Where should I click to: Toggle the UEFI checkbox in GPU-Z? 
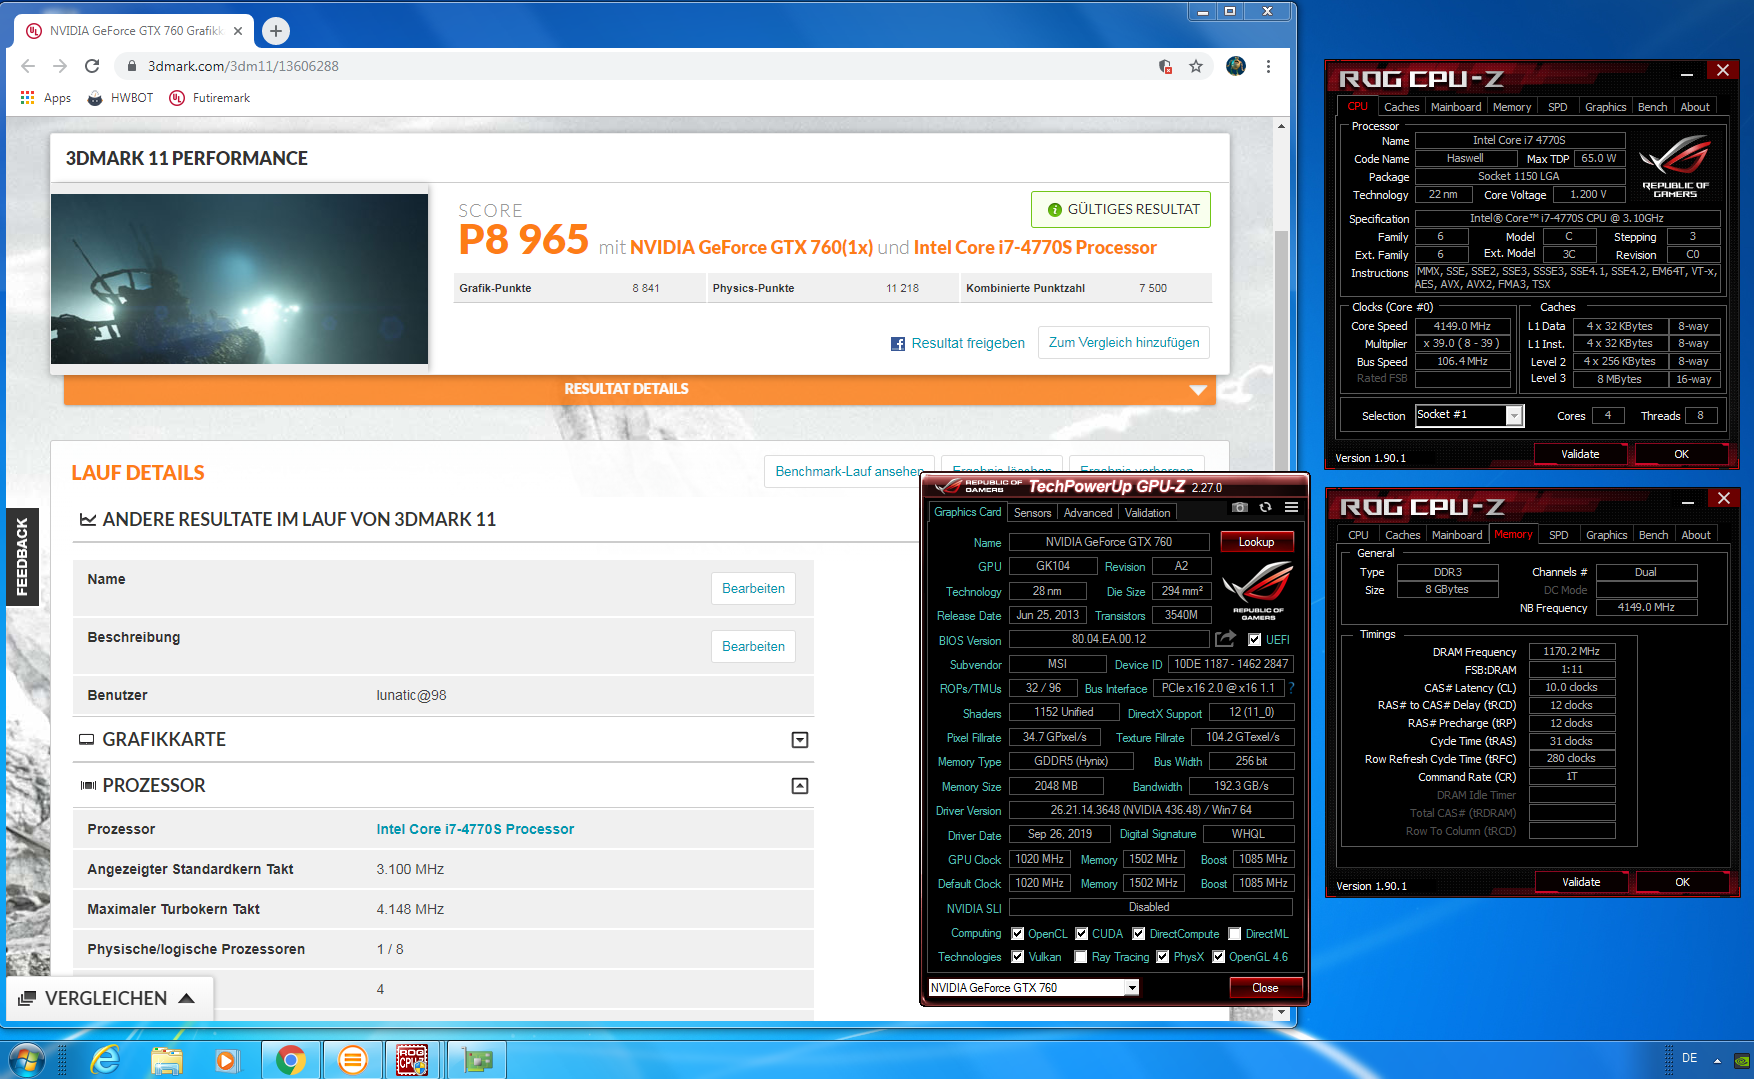coord(1254,640)
